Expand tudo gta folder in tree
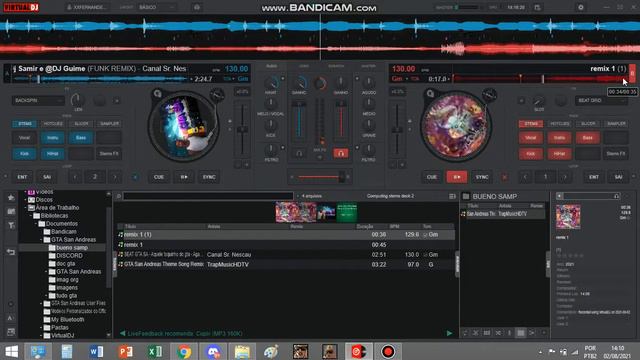Image resolution: width=640 pixels, height=360 pixels. (46, 296)
